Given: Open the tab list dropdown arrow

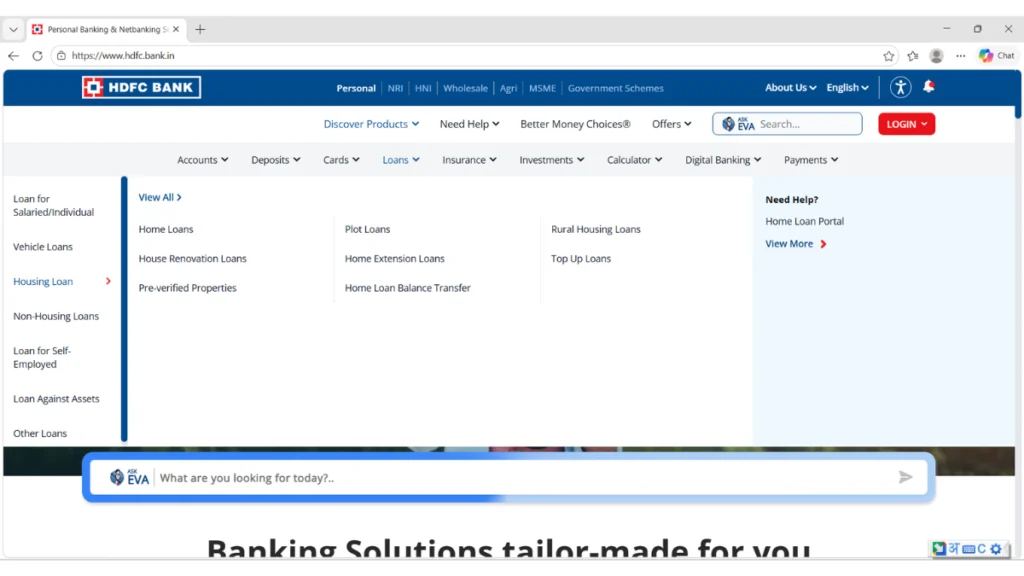Looking at the screenshot, I should pyautogui.click(x=13, y=29).
